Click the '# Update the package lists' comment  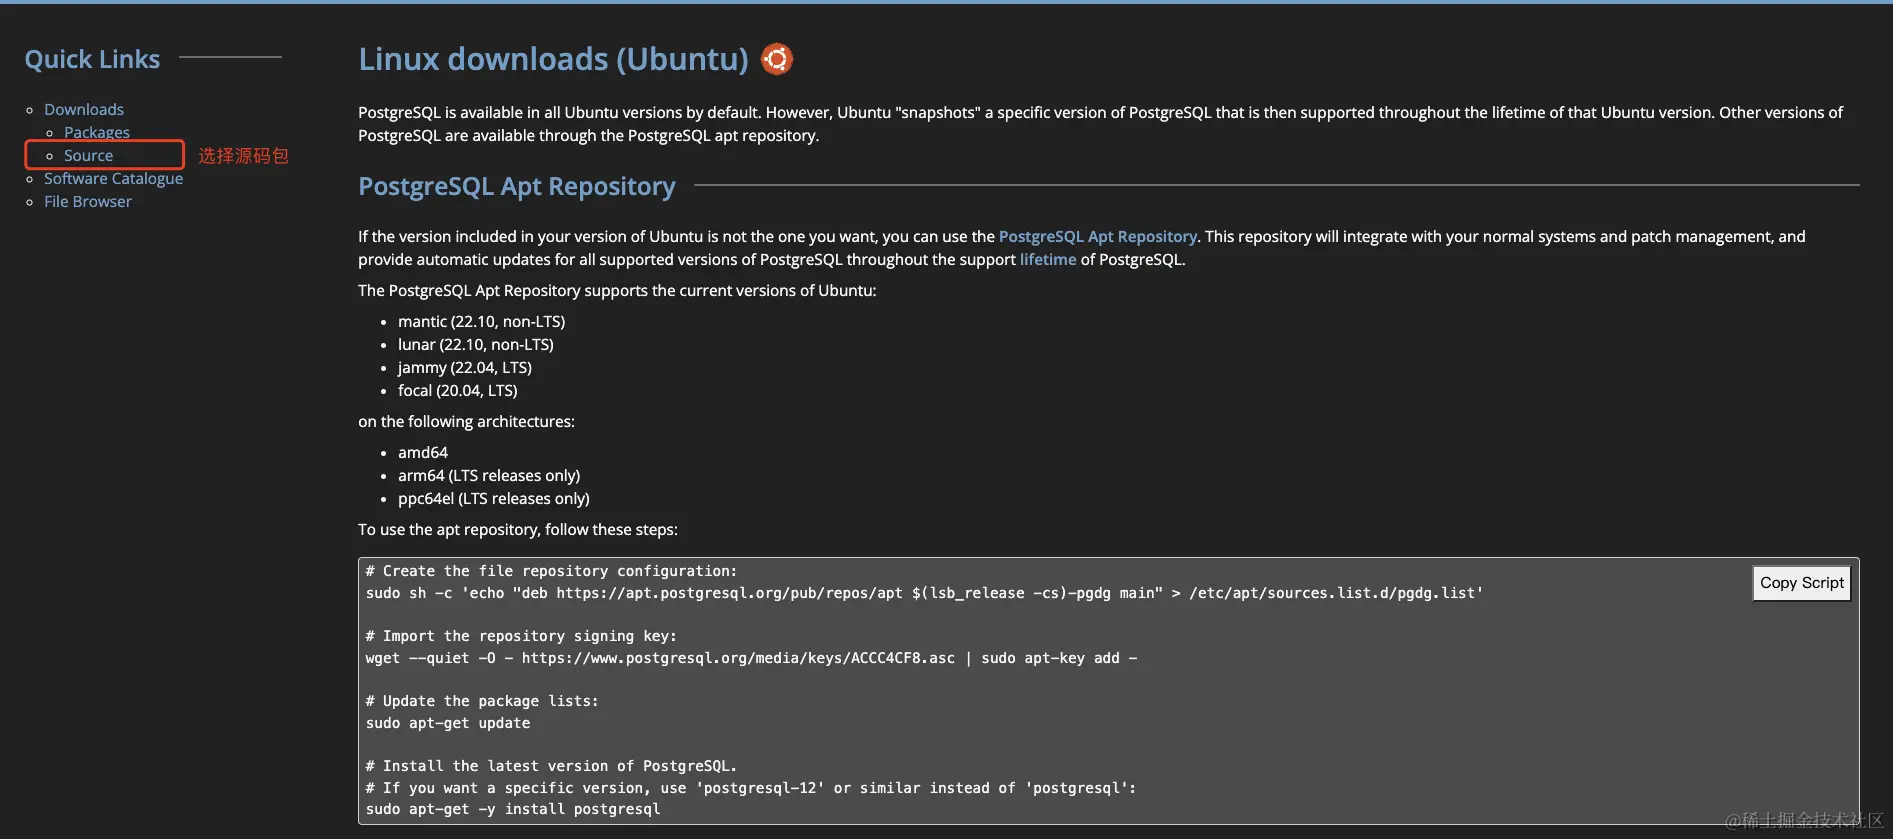coord(482,701)
